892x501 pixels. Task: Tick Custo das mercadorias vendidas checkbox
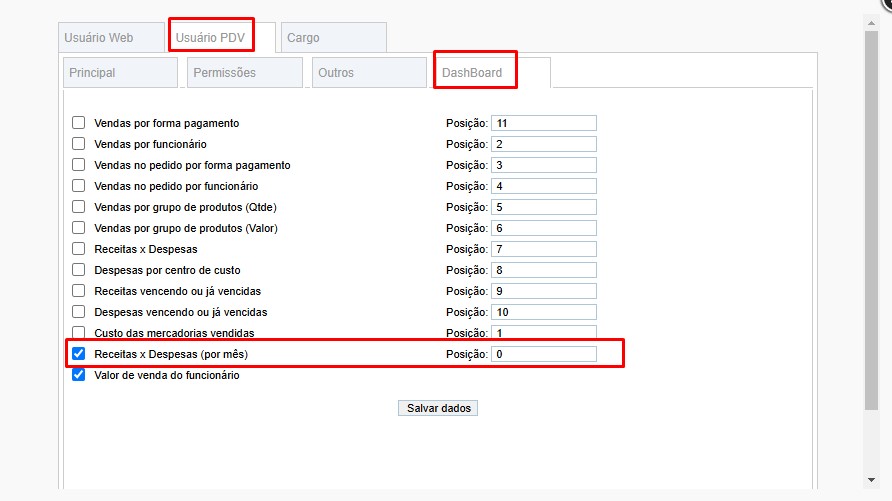[79, 333]
